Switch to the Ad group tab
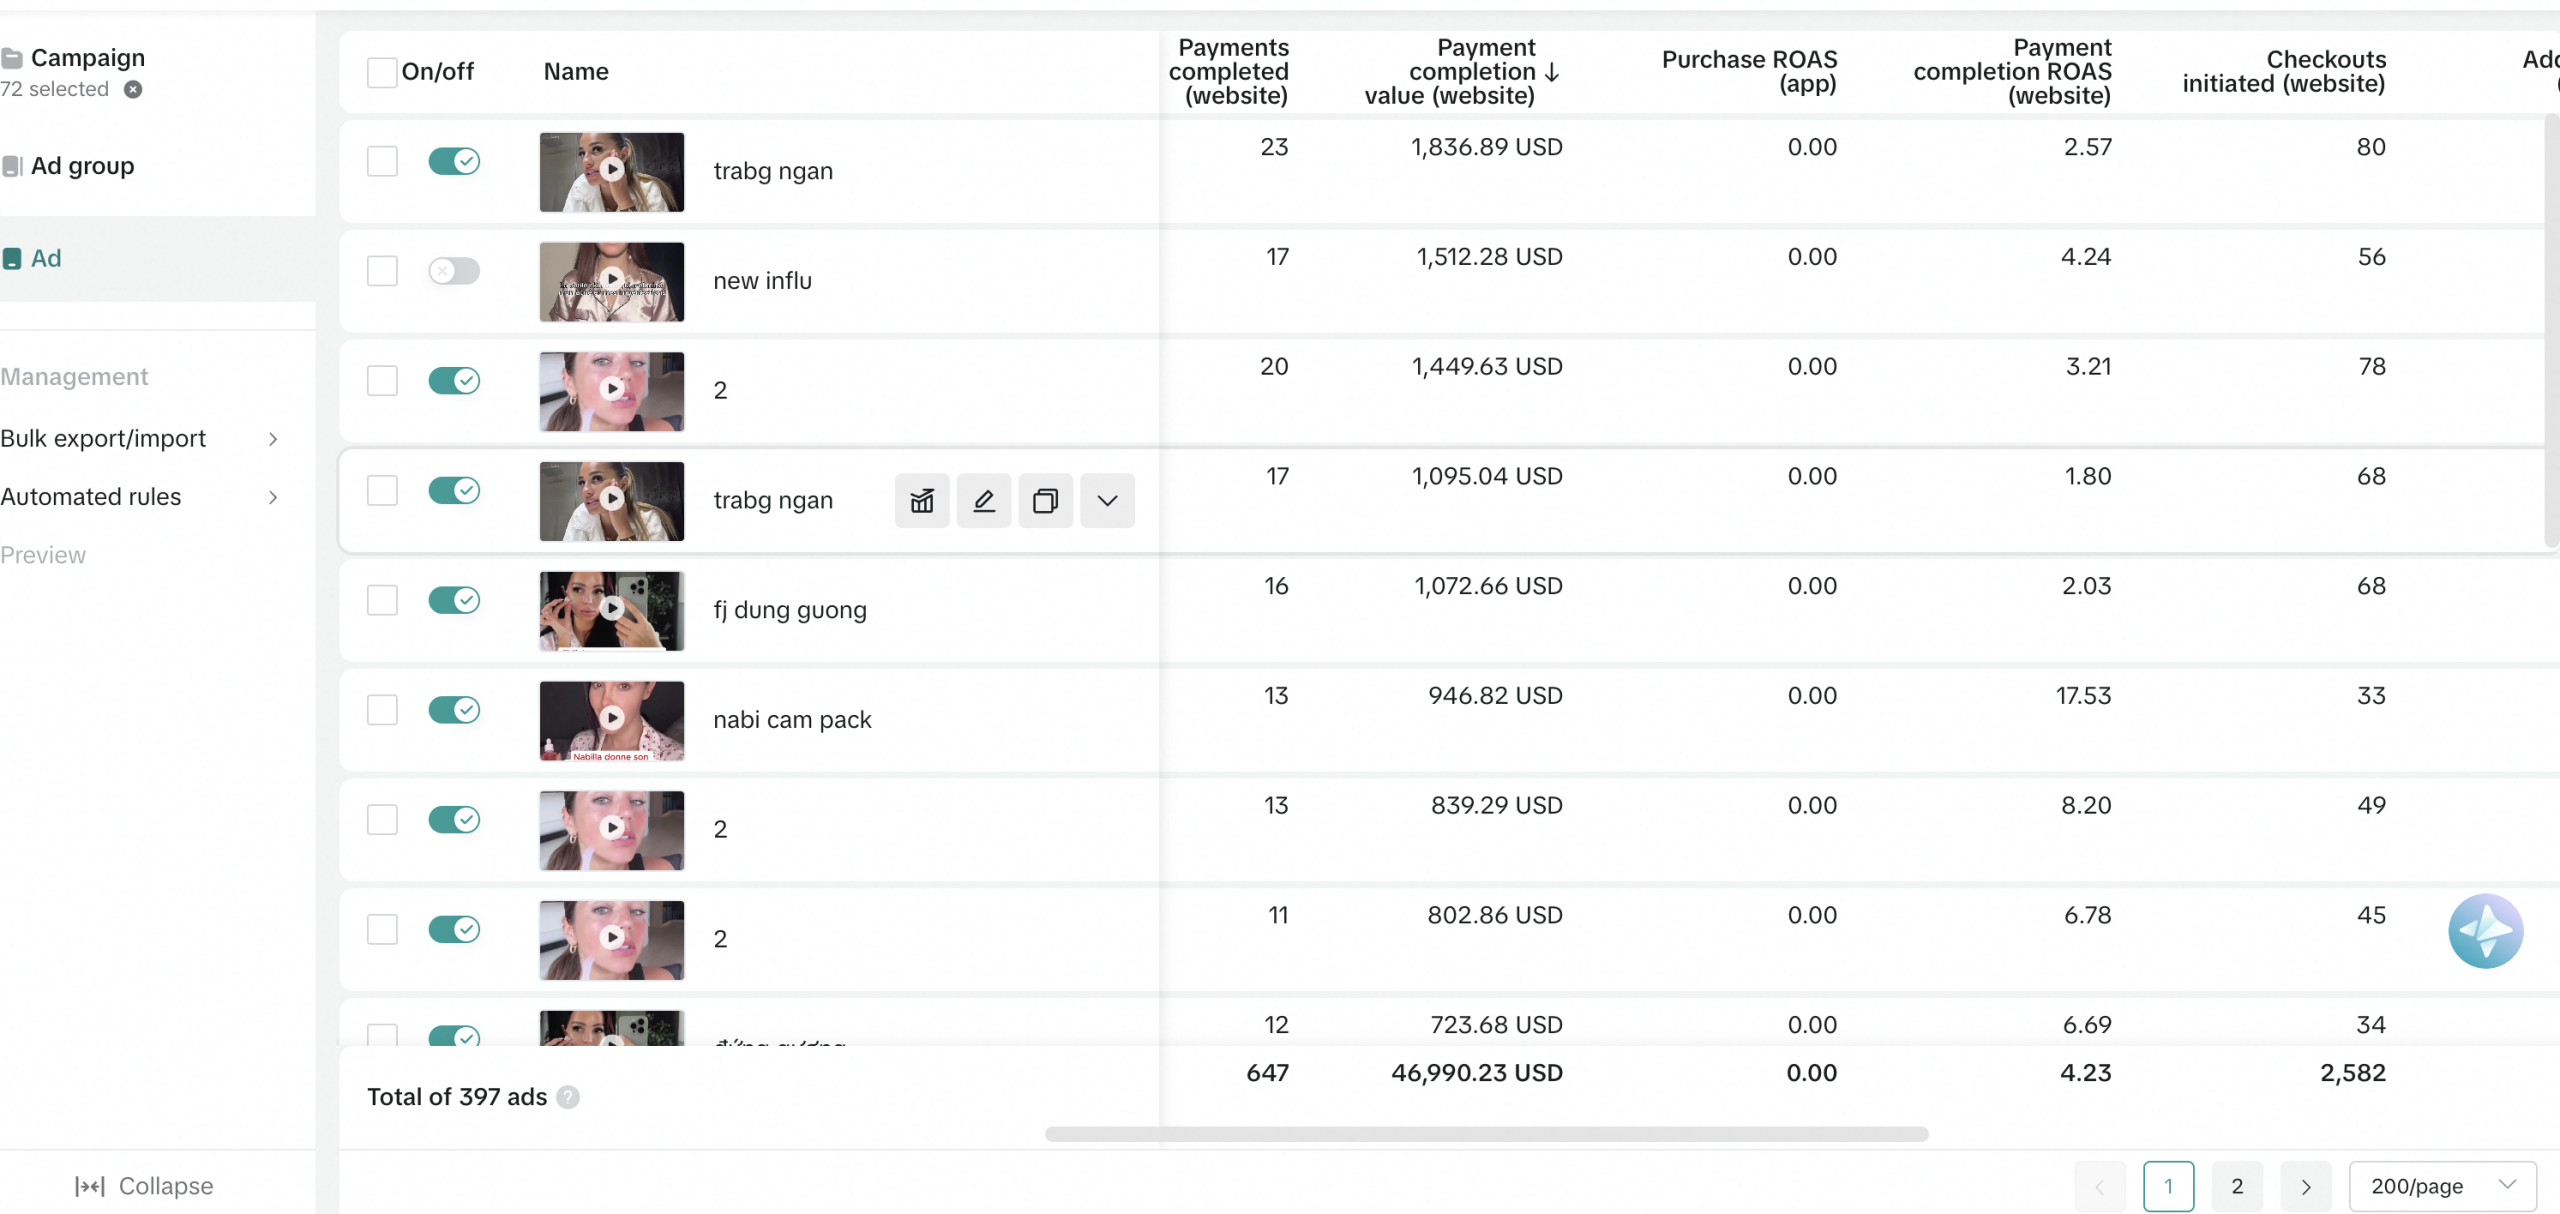This screenshot has width=2560, height=1214. [82, 166]
